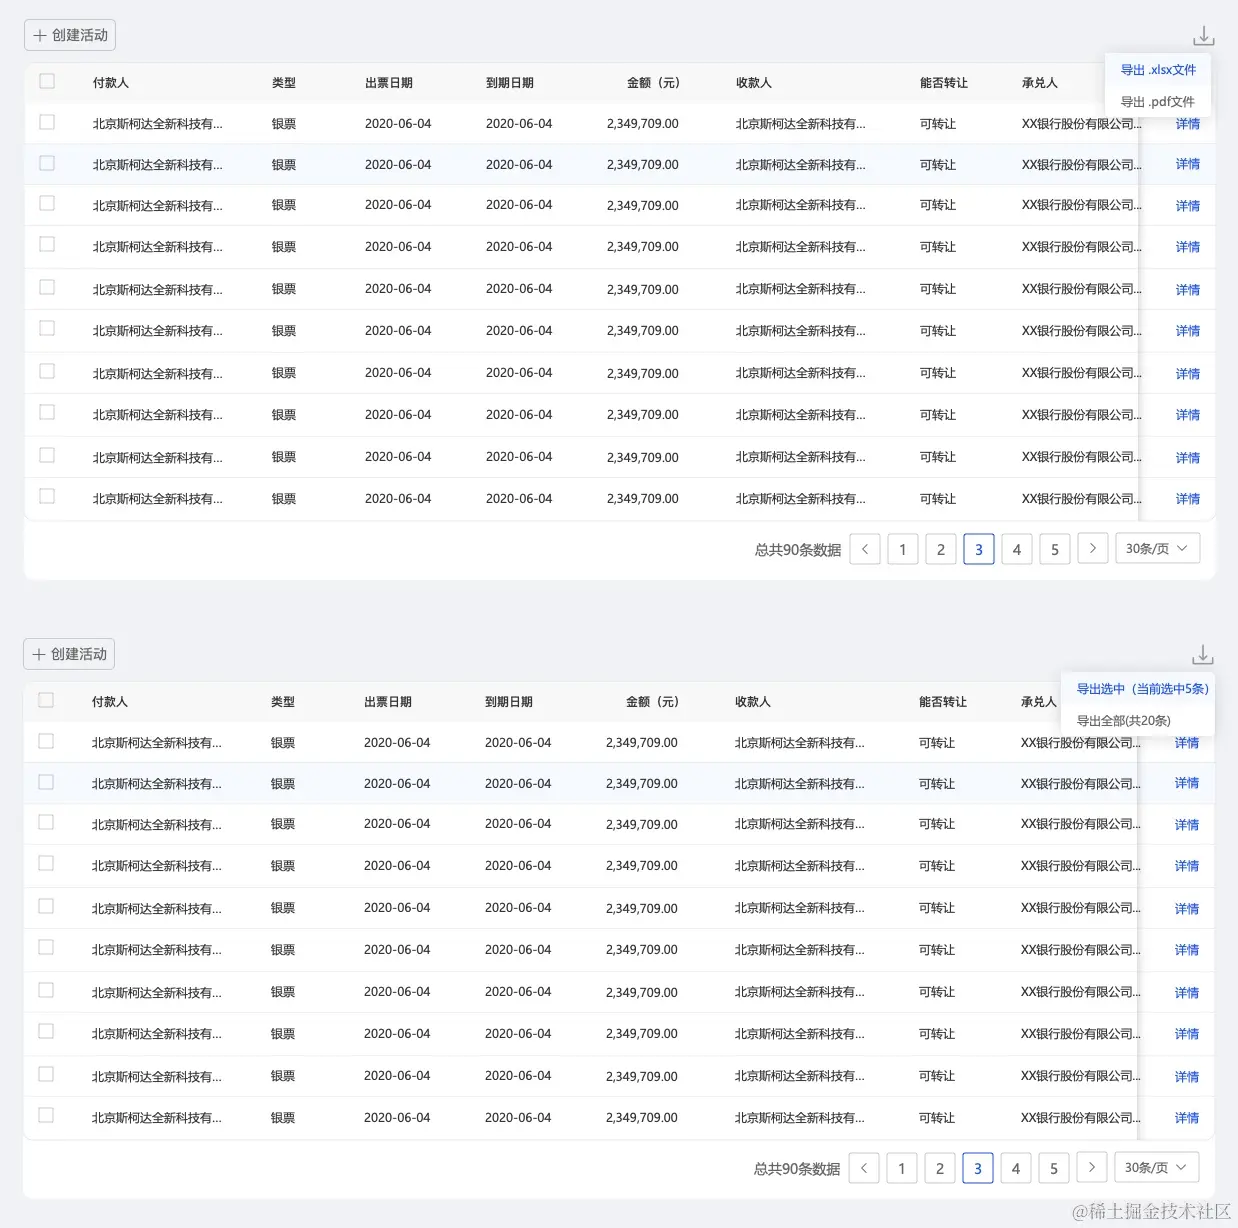Go to next page in lower table pagination

point(1092,1167)
